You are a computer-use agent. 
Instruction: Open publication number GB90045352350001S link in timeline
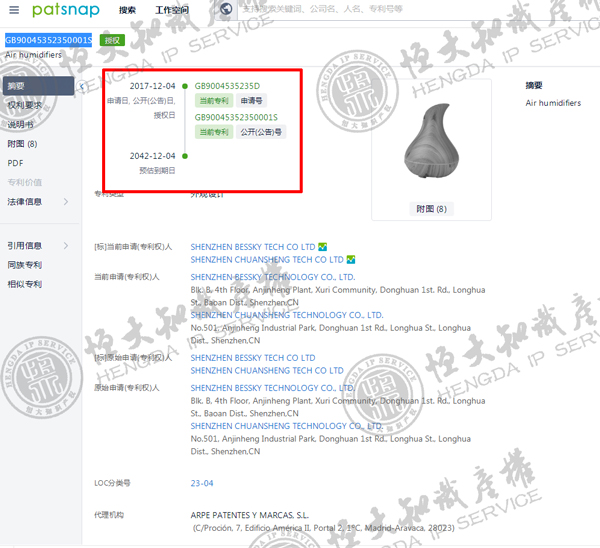(236, 117)
